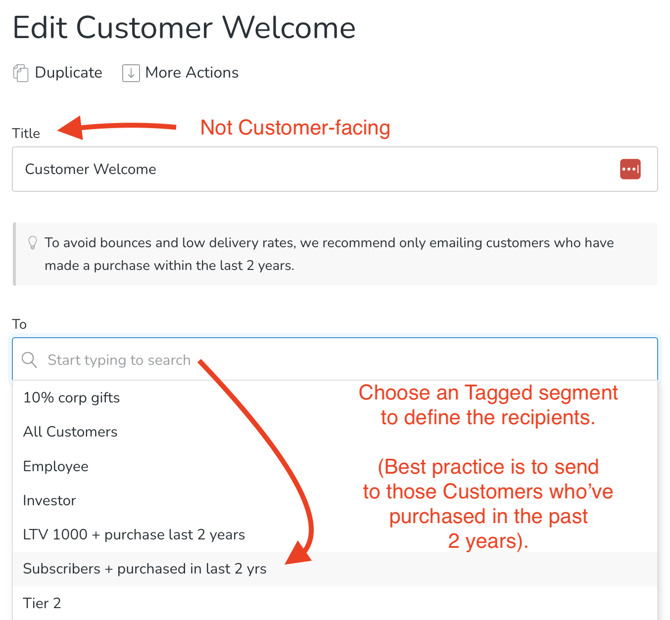Click the red ellipsis icon in Title field
Screen dimensions: 670x620
(x=630, y=170)
